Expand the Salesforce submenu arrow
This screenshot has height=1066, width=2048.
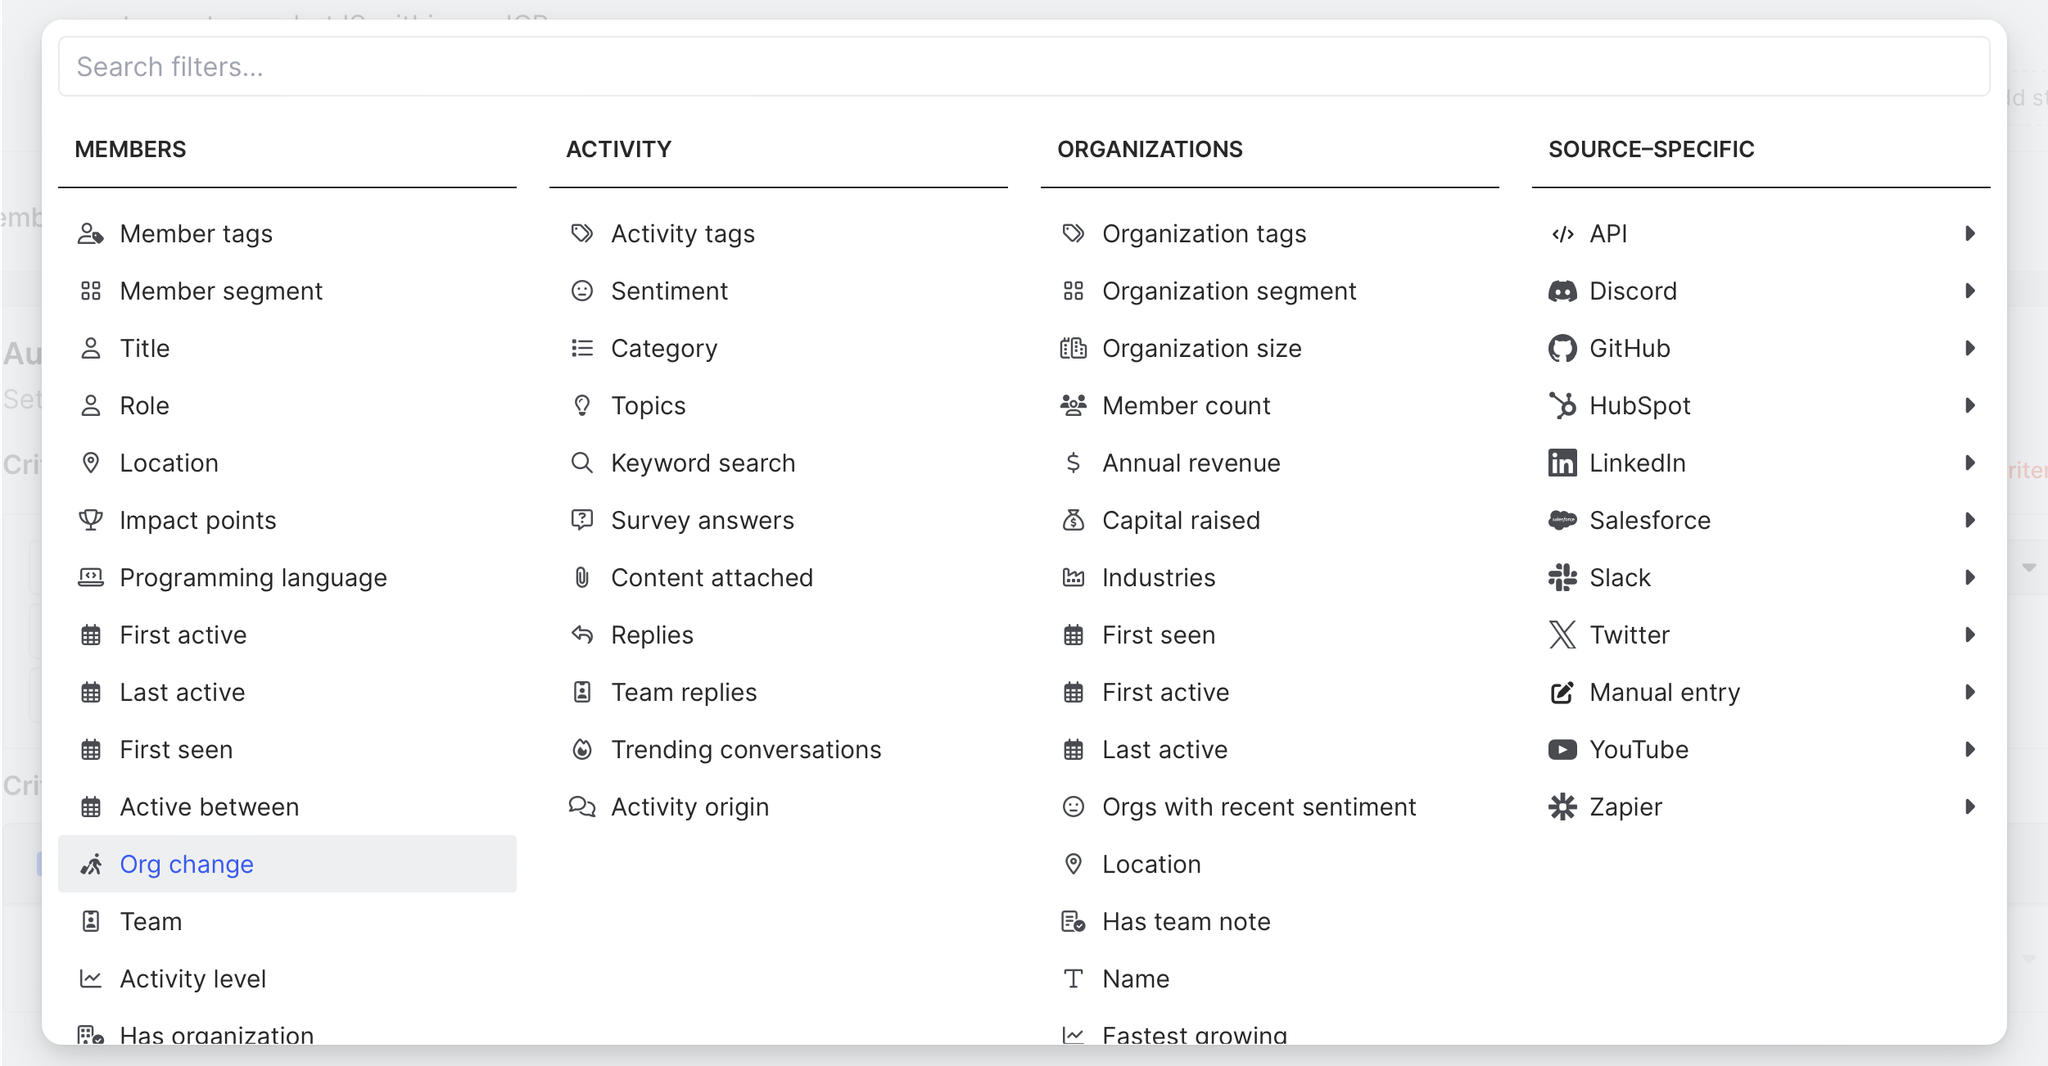[x=1969, y=520]
